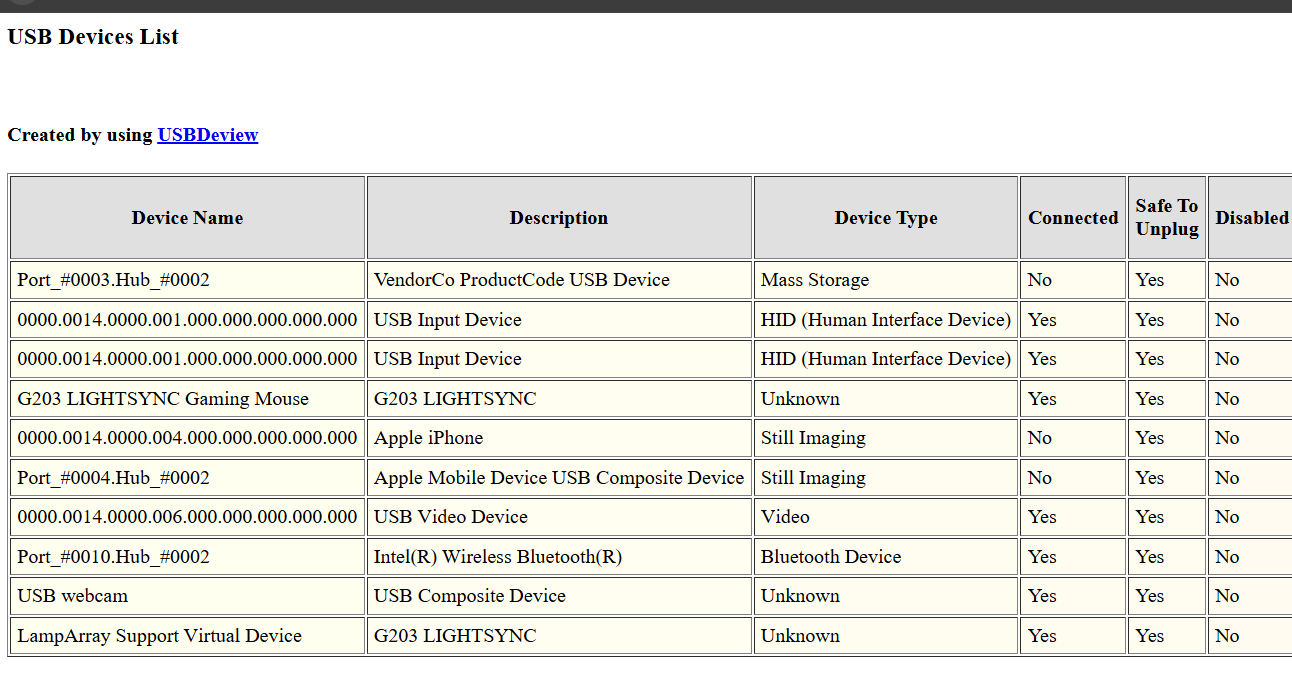Click the Video device type cell
Image resolution: width=1292 pixels, height=697 pixels.
(886, 517)
